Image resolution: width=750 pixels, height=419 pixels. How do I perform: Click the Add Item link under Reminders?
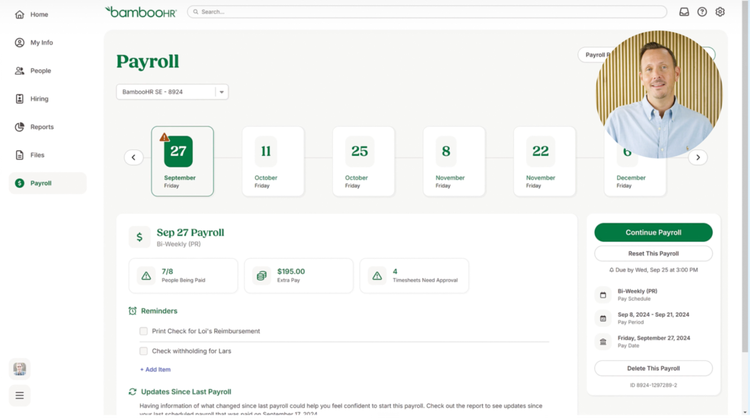[155, 369]
